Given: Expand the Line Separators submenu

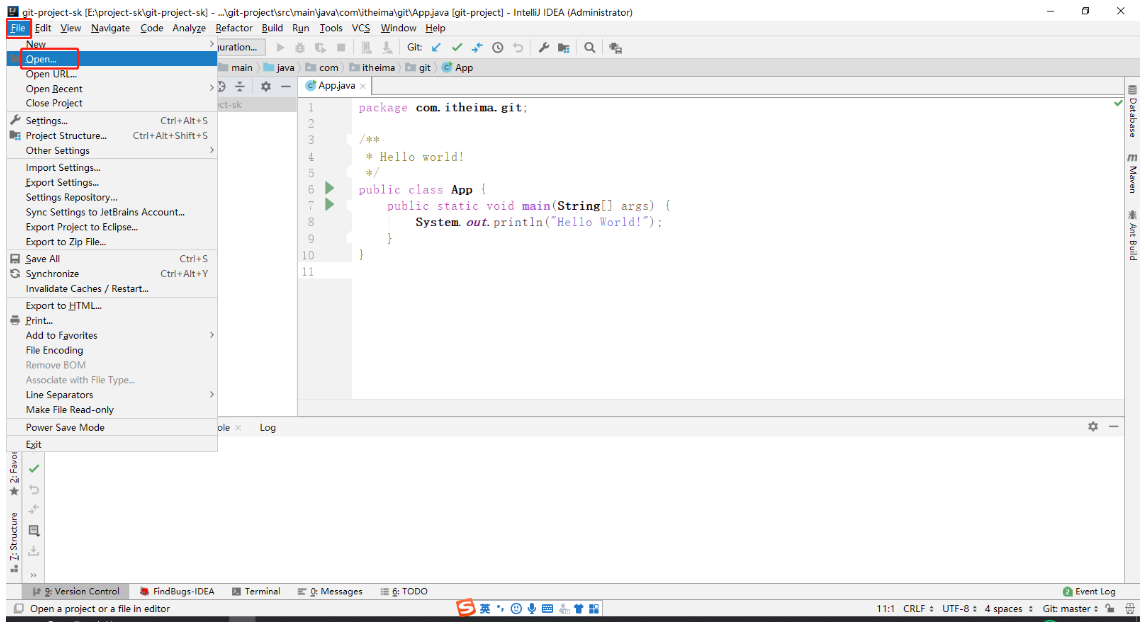Looking at the screenshot, I should pos(112,394).
